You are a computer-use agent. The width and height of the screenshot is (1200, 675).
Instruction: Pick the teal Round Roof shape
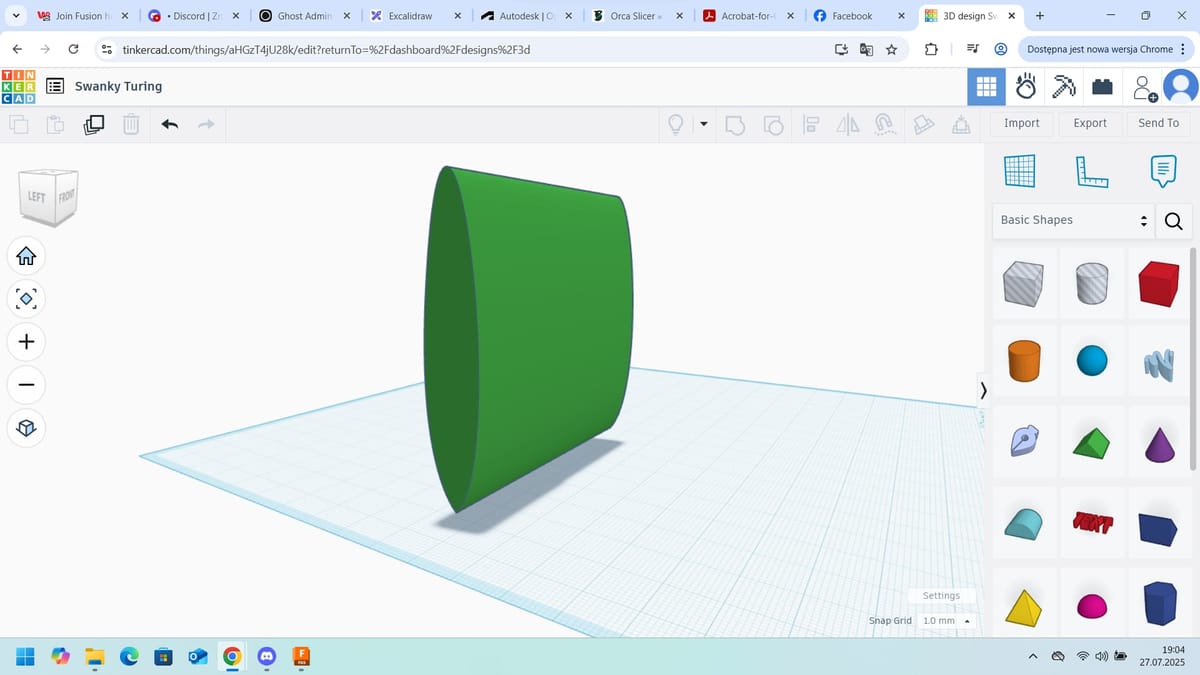point(1024,523)
